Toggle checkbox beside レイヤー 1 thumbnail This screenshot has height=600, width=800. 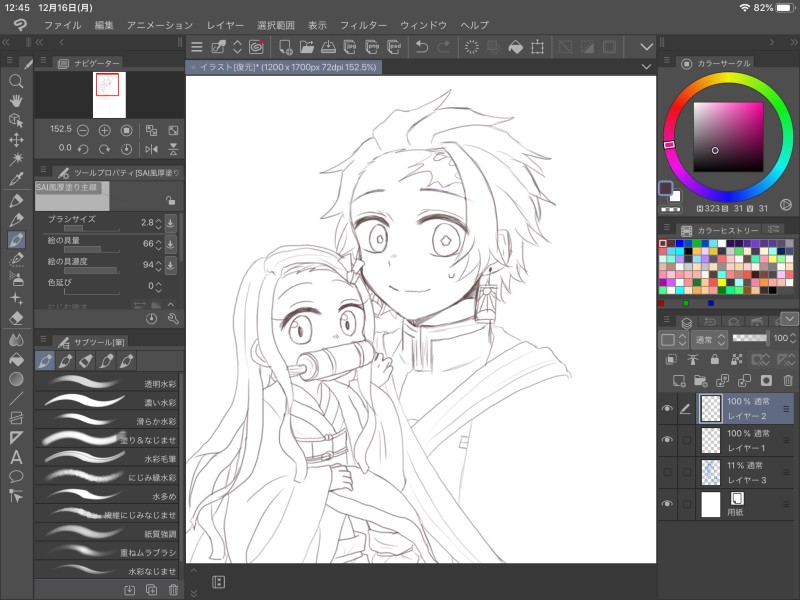[687, 440]
